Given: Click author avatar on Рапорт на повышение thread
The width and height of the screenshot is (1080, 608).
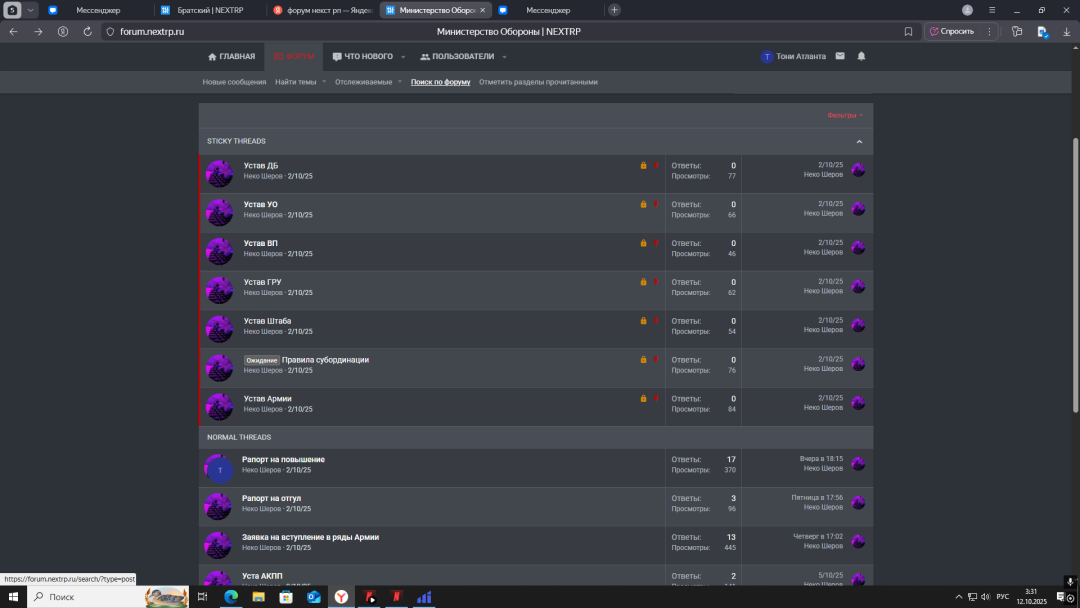Looking at the screenshot, I should [219, 469].
